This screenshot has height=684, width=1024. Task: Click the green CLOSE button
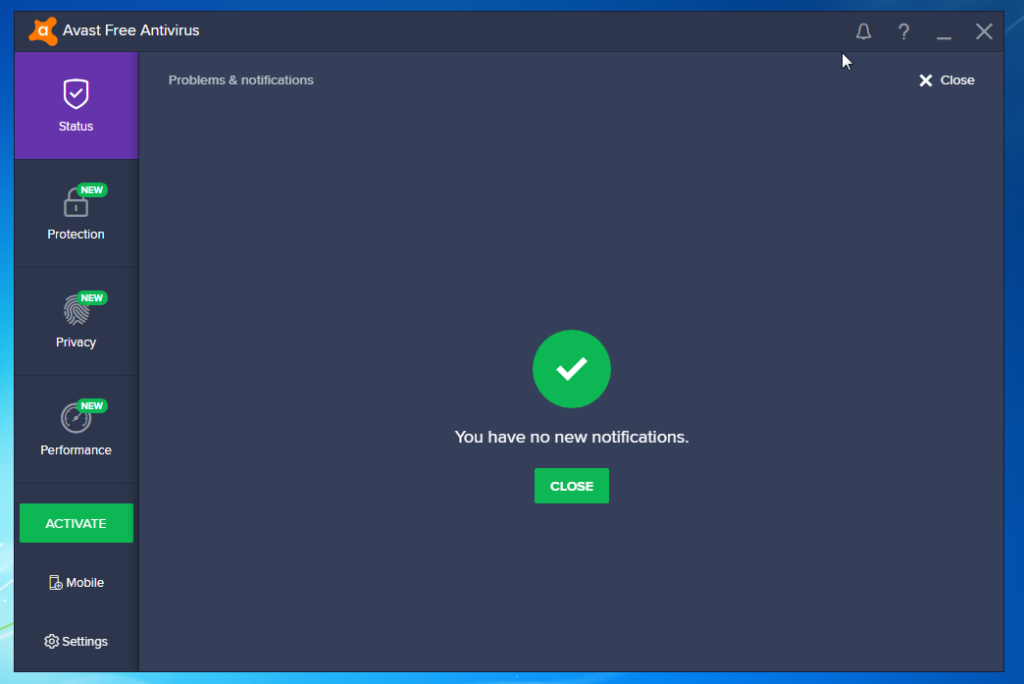pos(571,486)
